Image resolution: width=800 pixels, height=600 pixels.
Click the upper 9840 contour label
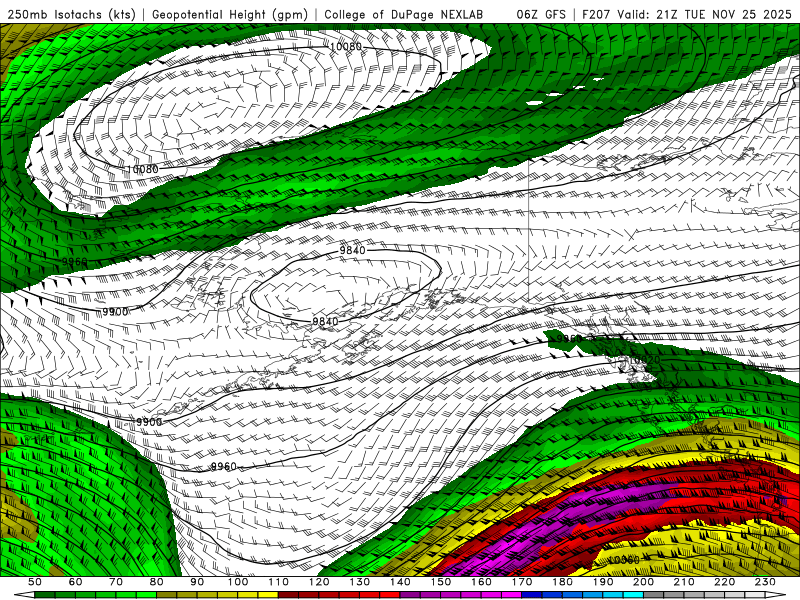[x=353, y=250]
